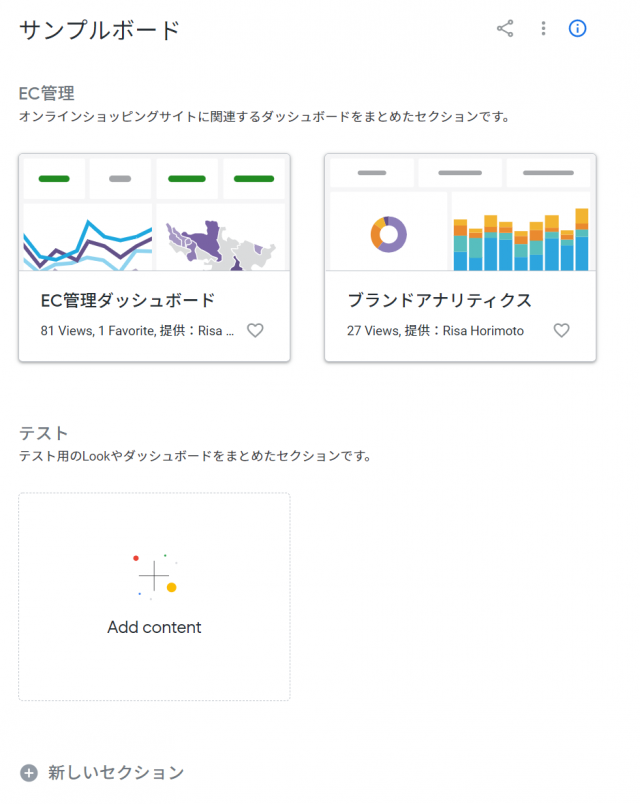Viewport: 640px width, 804px height.
Task: Favorite the EC管理ダッシュボード card with the heart
Action: coord(255,330)
